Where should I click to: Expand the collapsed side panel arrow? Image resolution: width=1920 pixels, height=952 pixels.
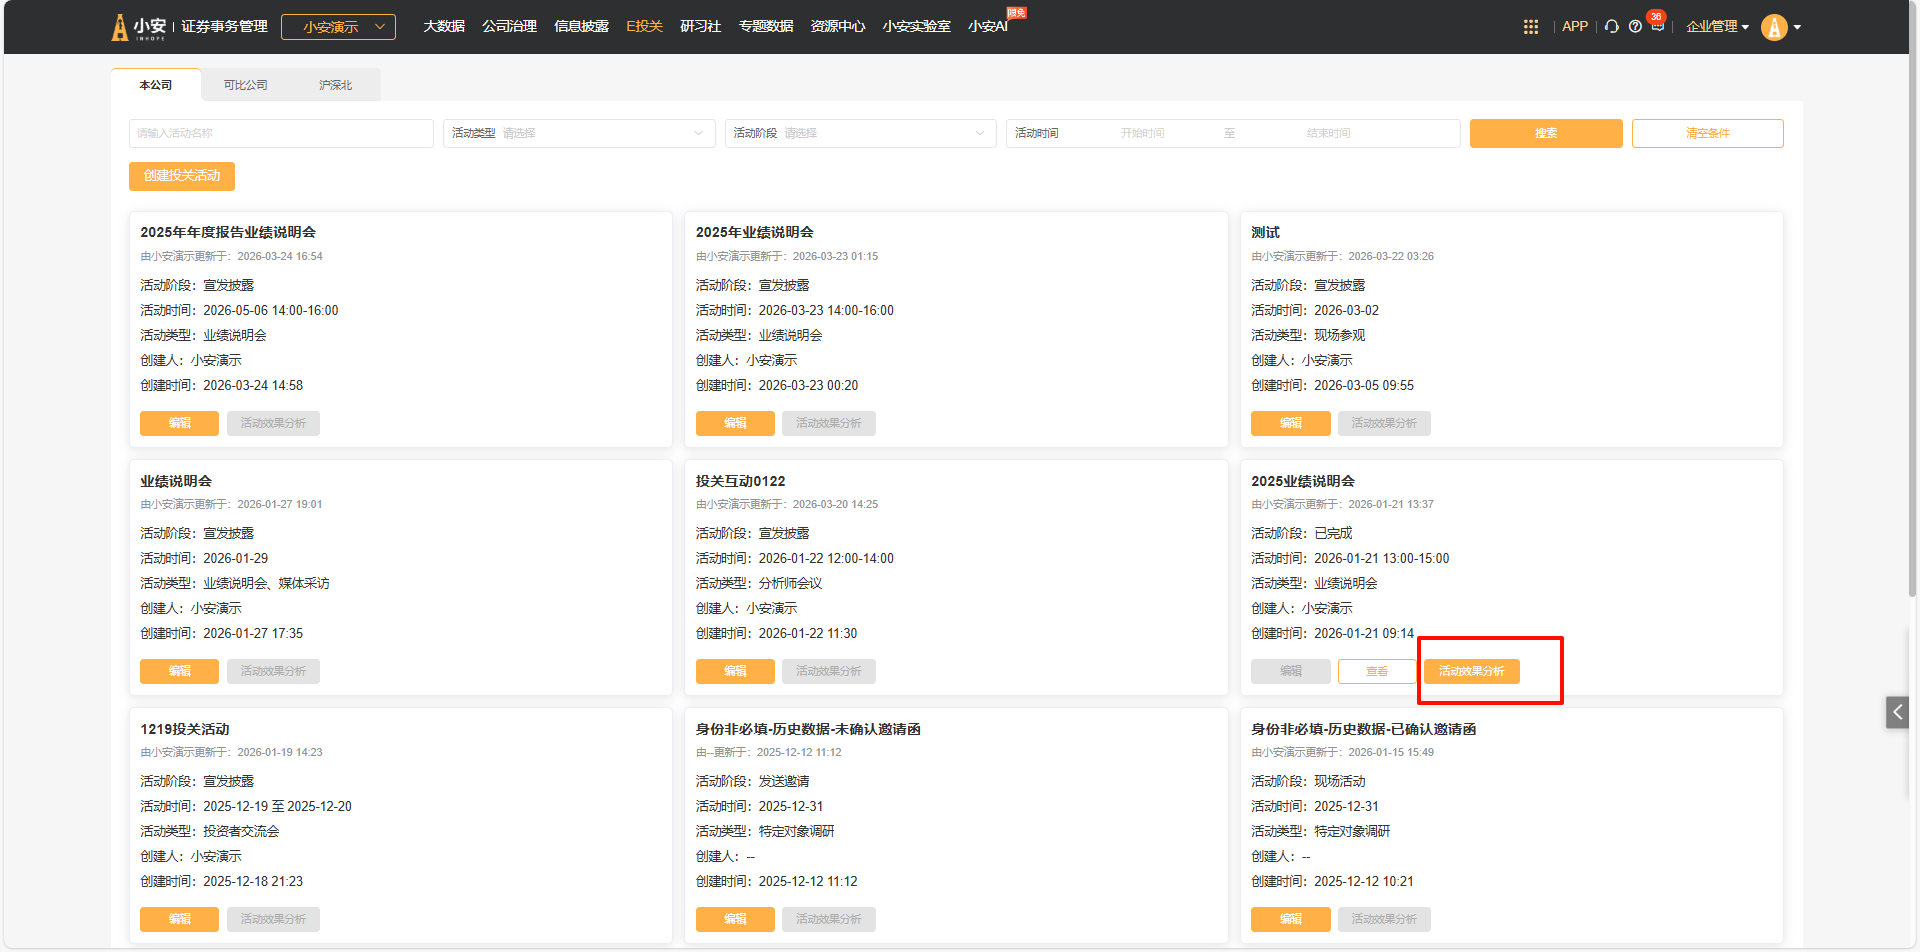click(x=1897, y=712)
